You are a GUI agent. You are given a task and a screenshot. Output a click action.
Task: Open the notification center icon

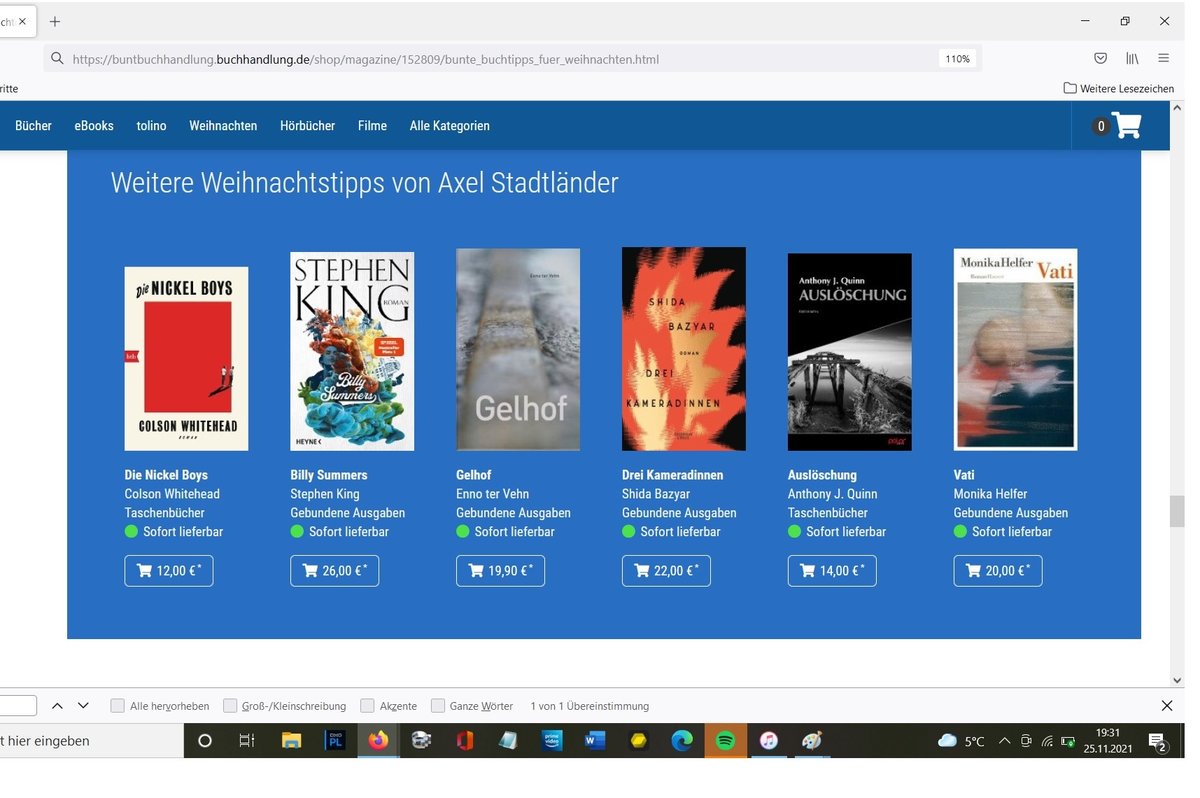pos(1158,741)
